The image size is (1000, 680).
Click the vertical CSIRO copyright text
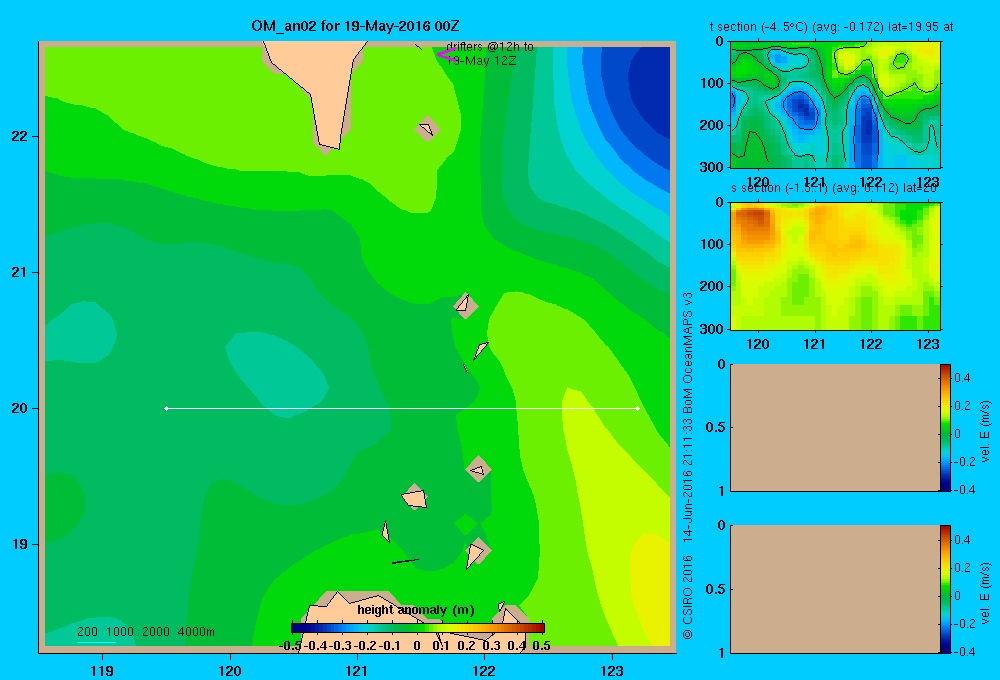[688, 466]
